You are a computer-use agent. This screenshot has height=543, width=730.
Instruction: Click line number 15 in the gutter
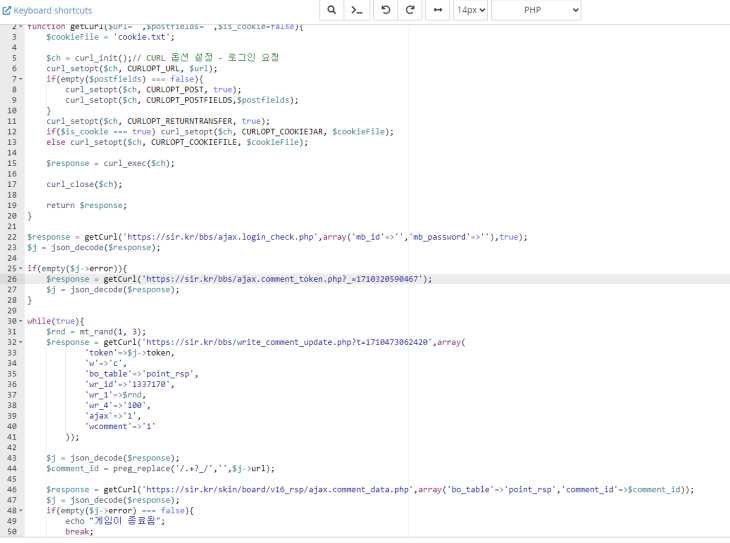pyautogui.click(x=11, y=163)
